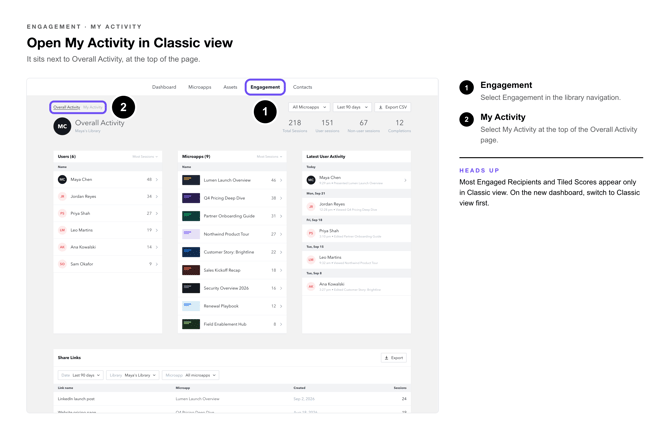The width and height of the screenshot is (670, 430).
Task: Click the Link name column header
Action: (65, 388)
